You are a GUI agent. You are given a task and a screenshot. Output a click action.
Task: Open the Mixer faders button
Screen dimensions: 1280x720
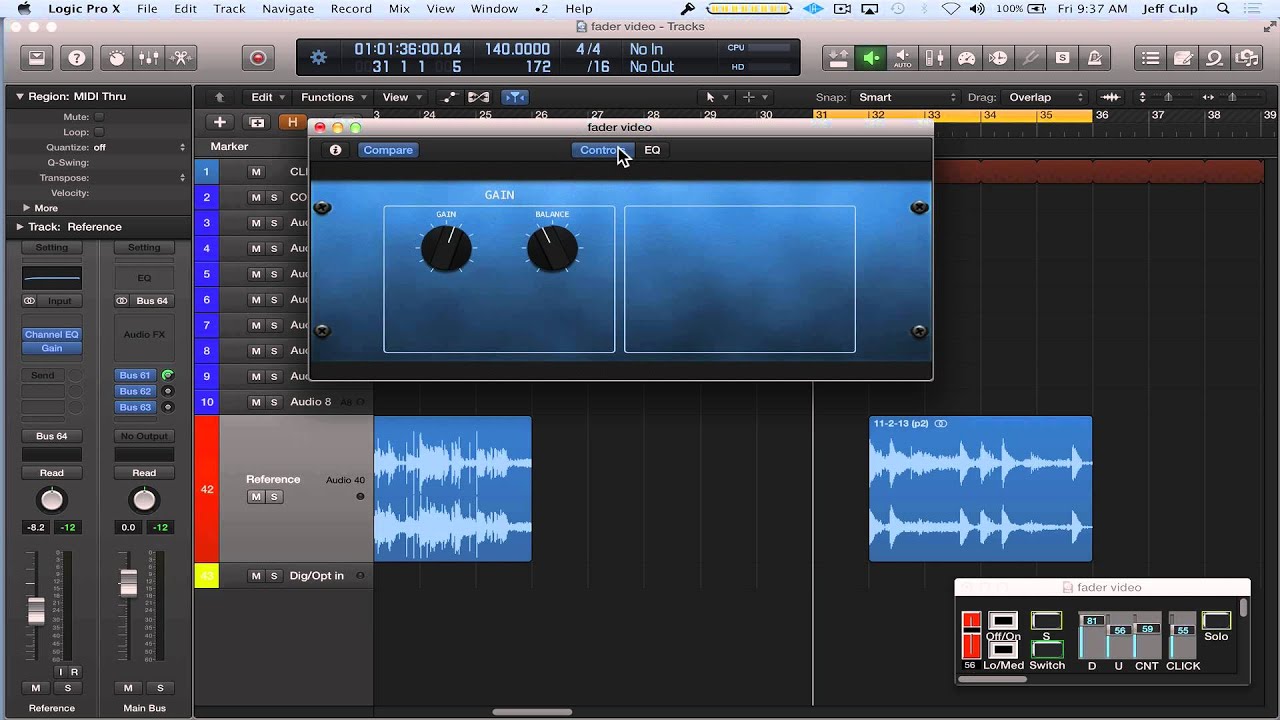click(149, 58)
